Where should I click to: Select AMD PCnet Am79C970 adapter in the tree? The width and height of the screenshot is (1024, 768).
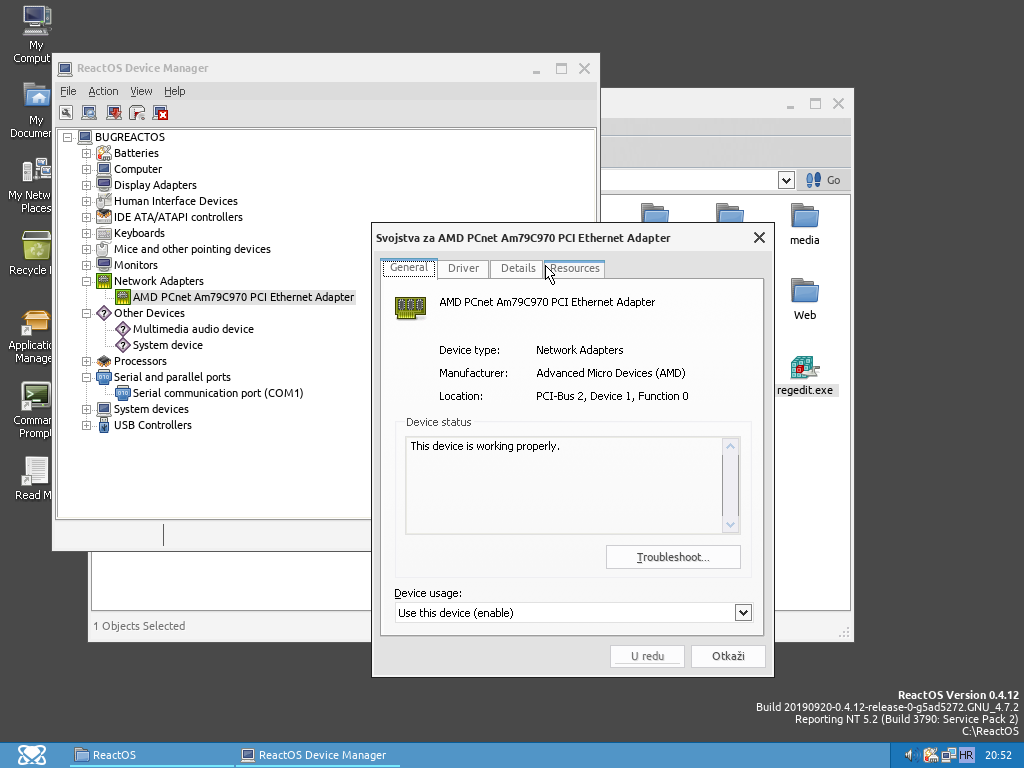pos(244,297)
